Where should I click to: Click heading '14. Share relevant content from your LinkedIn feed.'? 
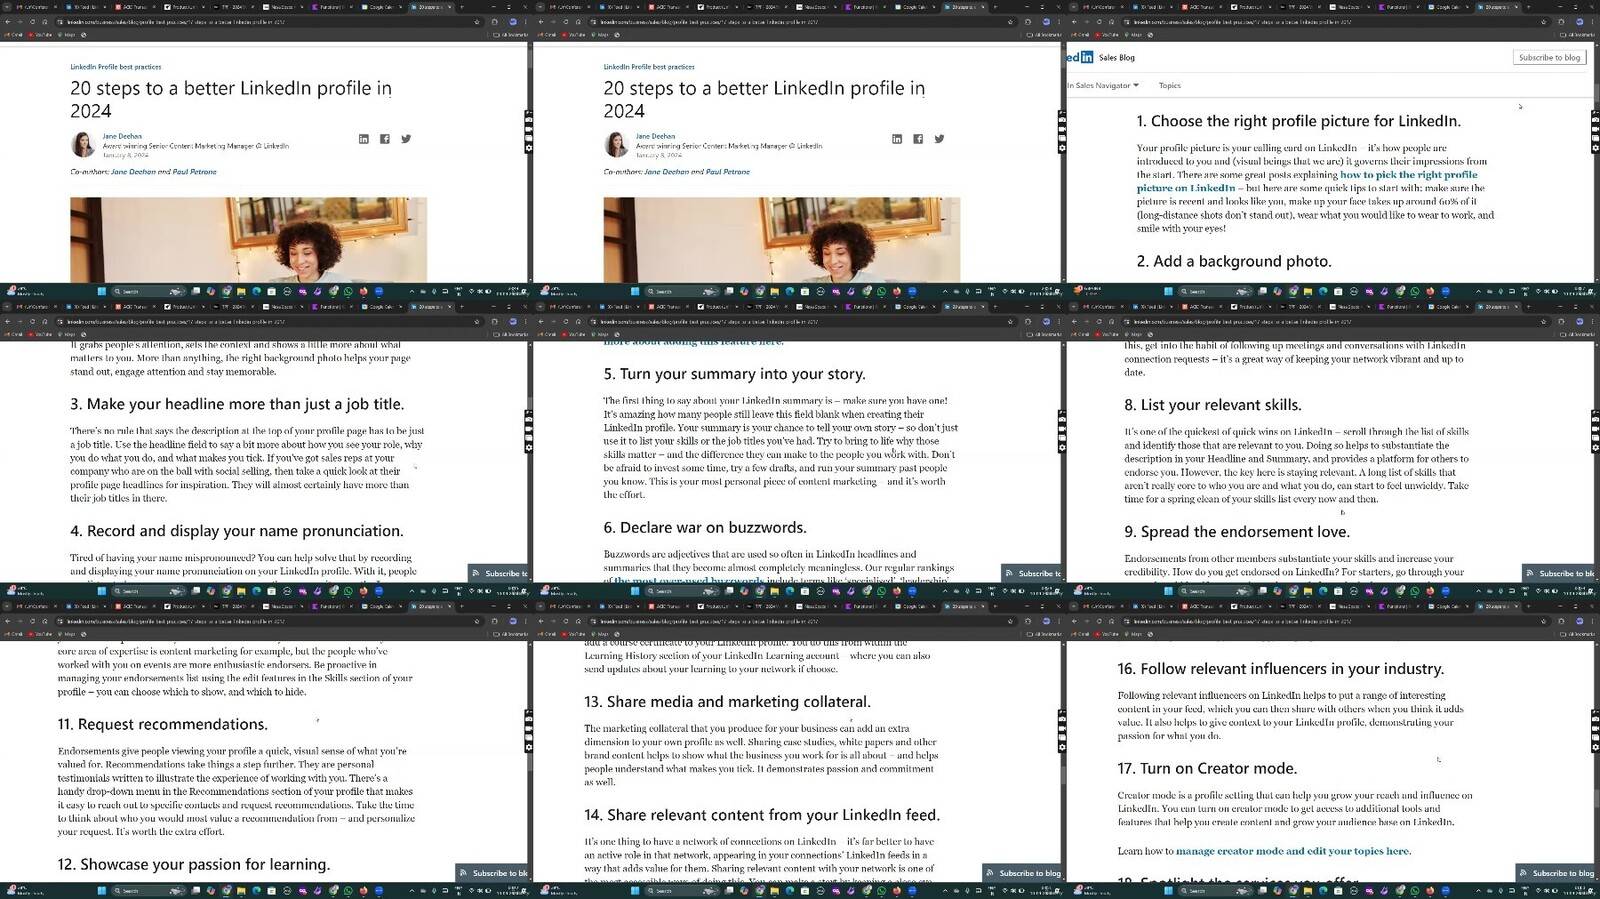tap(762, 815)
